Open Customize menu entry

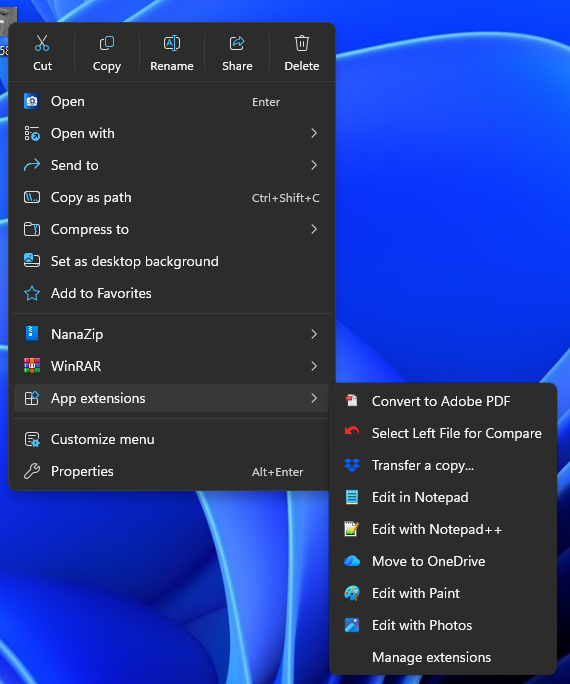pyautogui.click(x=171, y=439)
